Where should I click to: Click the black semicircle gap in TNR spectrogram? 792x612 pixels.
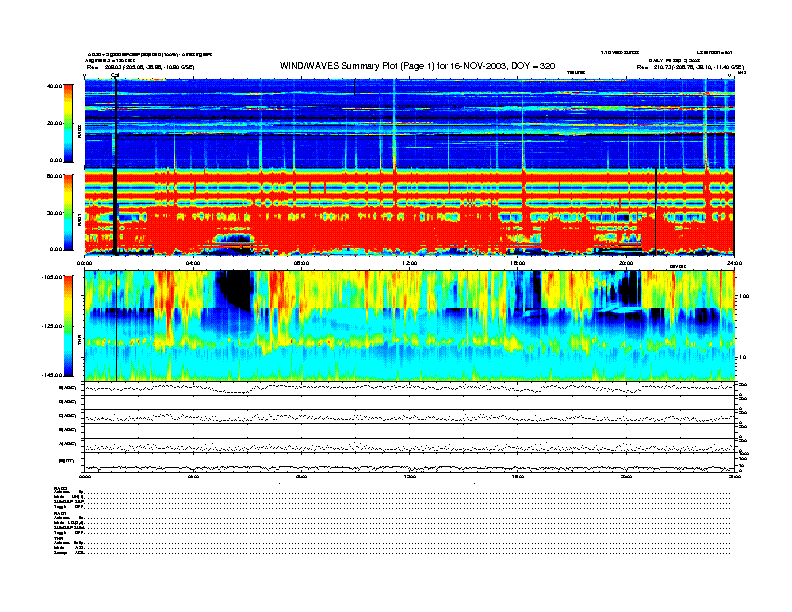coord(235,287)
